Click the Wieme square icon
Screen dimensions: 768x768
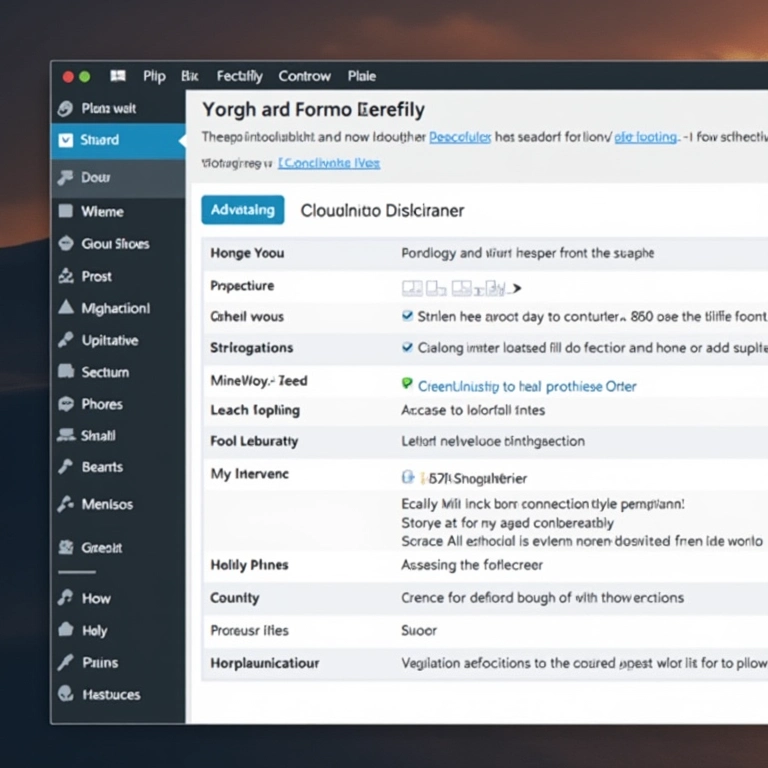tap(66, 211)
